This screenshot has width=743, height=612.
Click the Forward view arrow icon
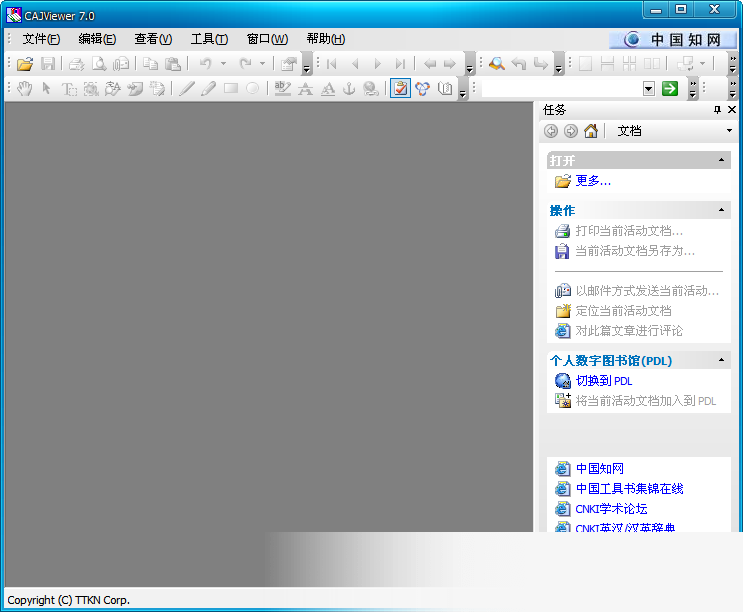pyautogui.click(x=450, y=63)
